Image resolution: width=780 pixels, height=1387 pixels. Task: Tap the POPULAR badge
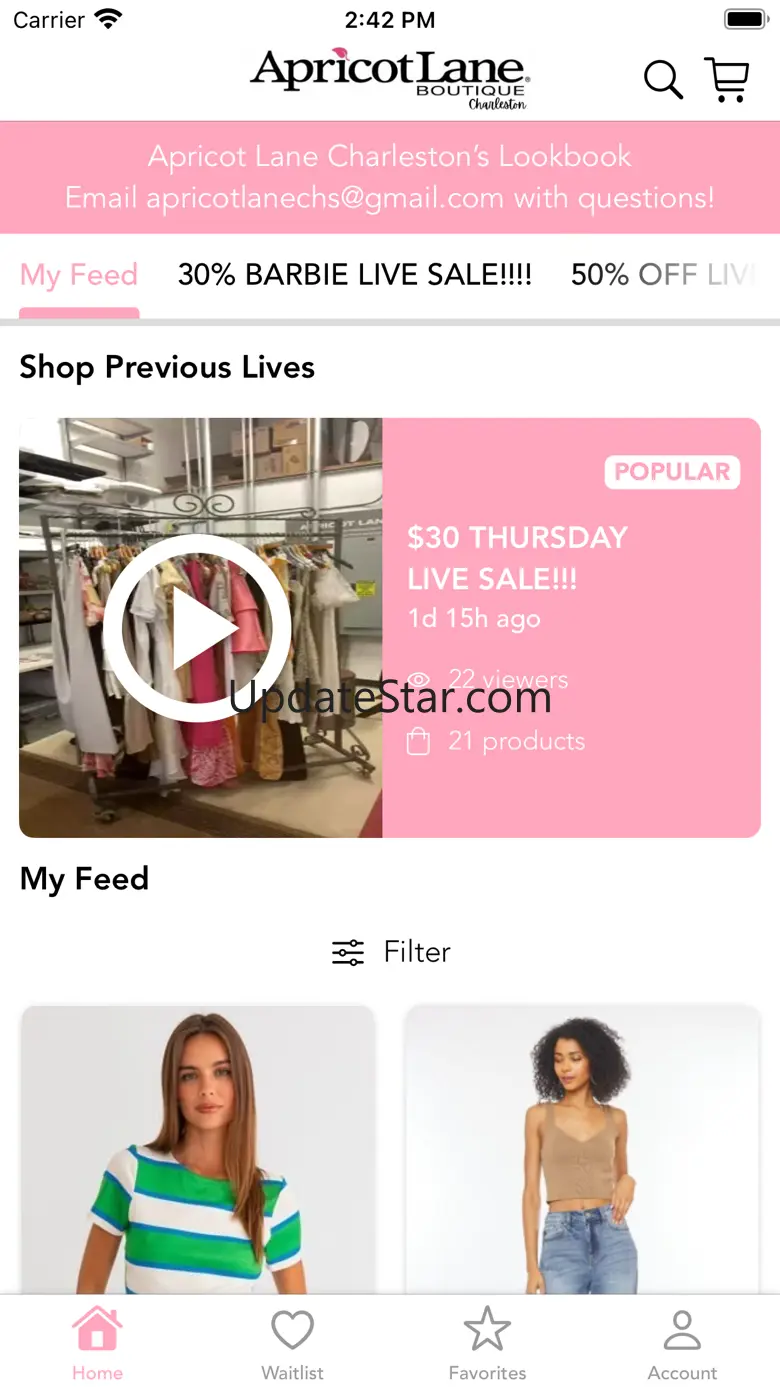672,472
